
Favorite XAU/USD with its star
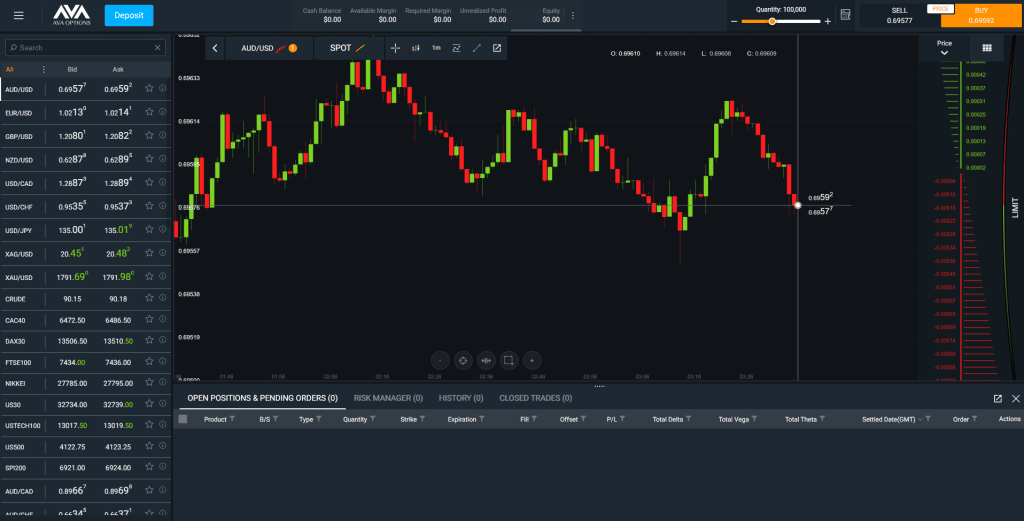(x=149, y=276)
